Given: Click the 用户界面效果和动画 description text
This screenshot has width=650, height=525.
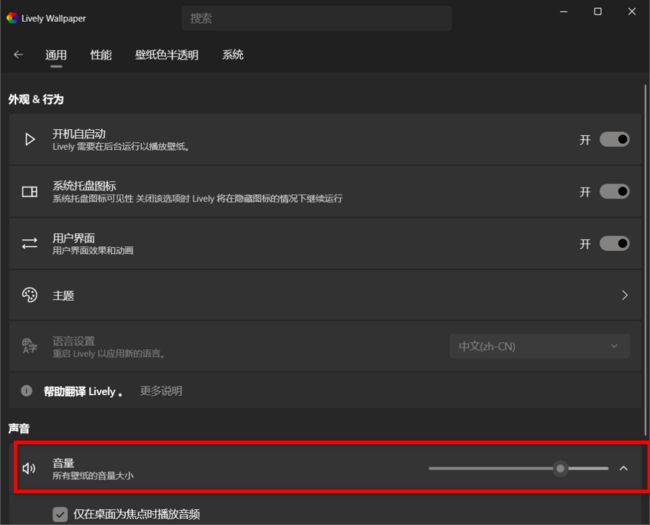Looking at the screenshot, I should click(x=93, y=250).
